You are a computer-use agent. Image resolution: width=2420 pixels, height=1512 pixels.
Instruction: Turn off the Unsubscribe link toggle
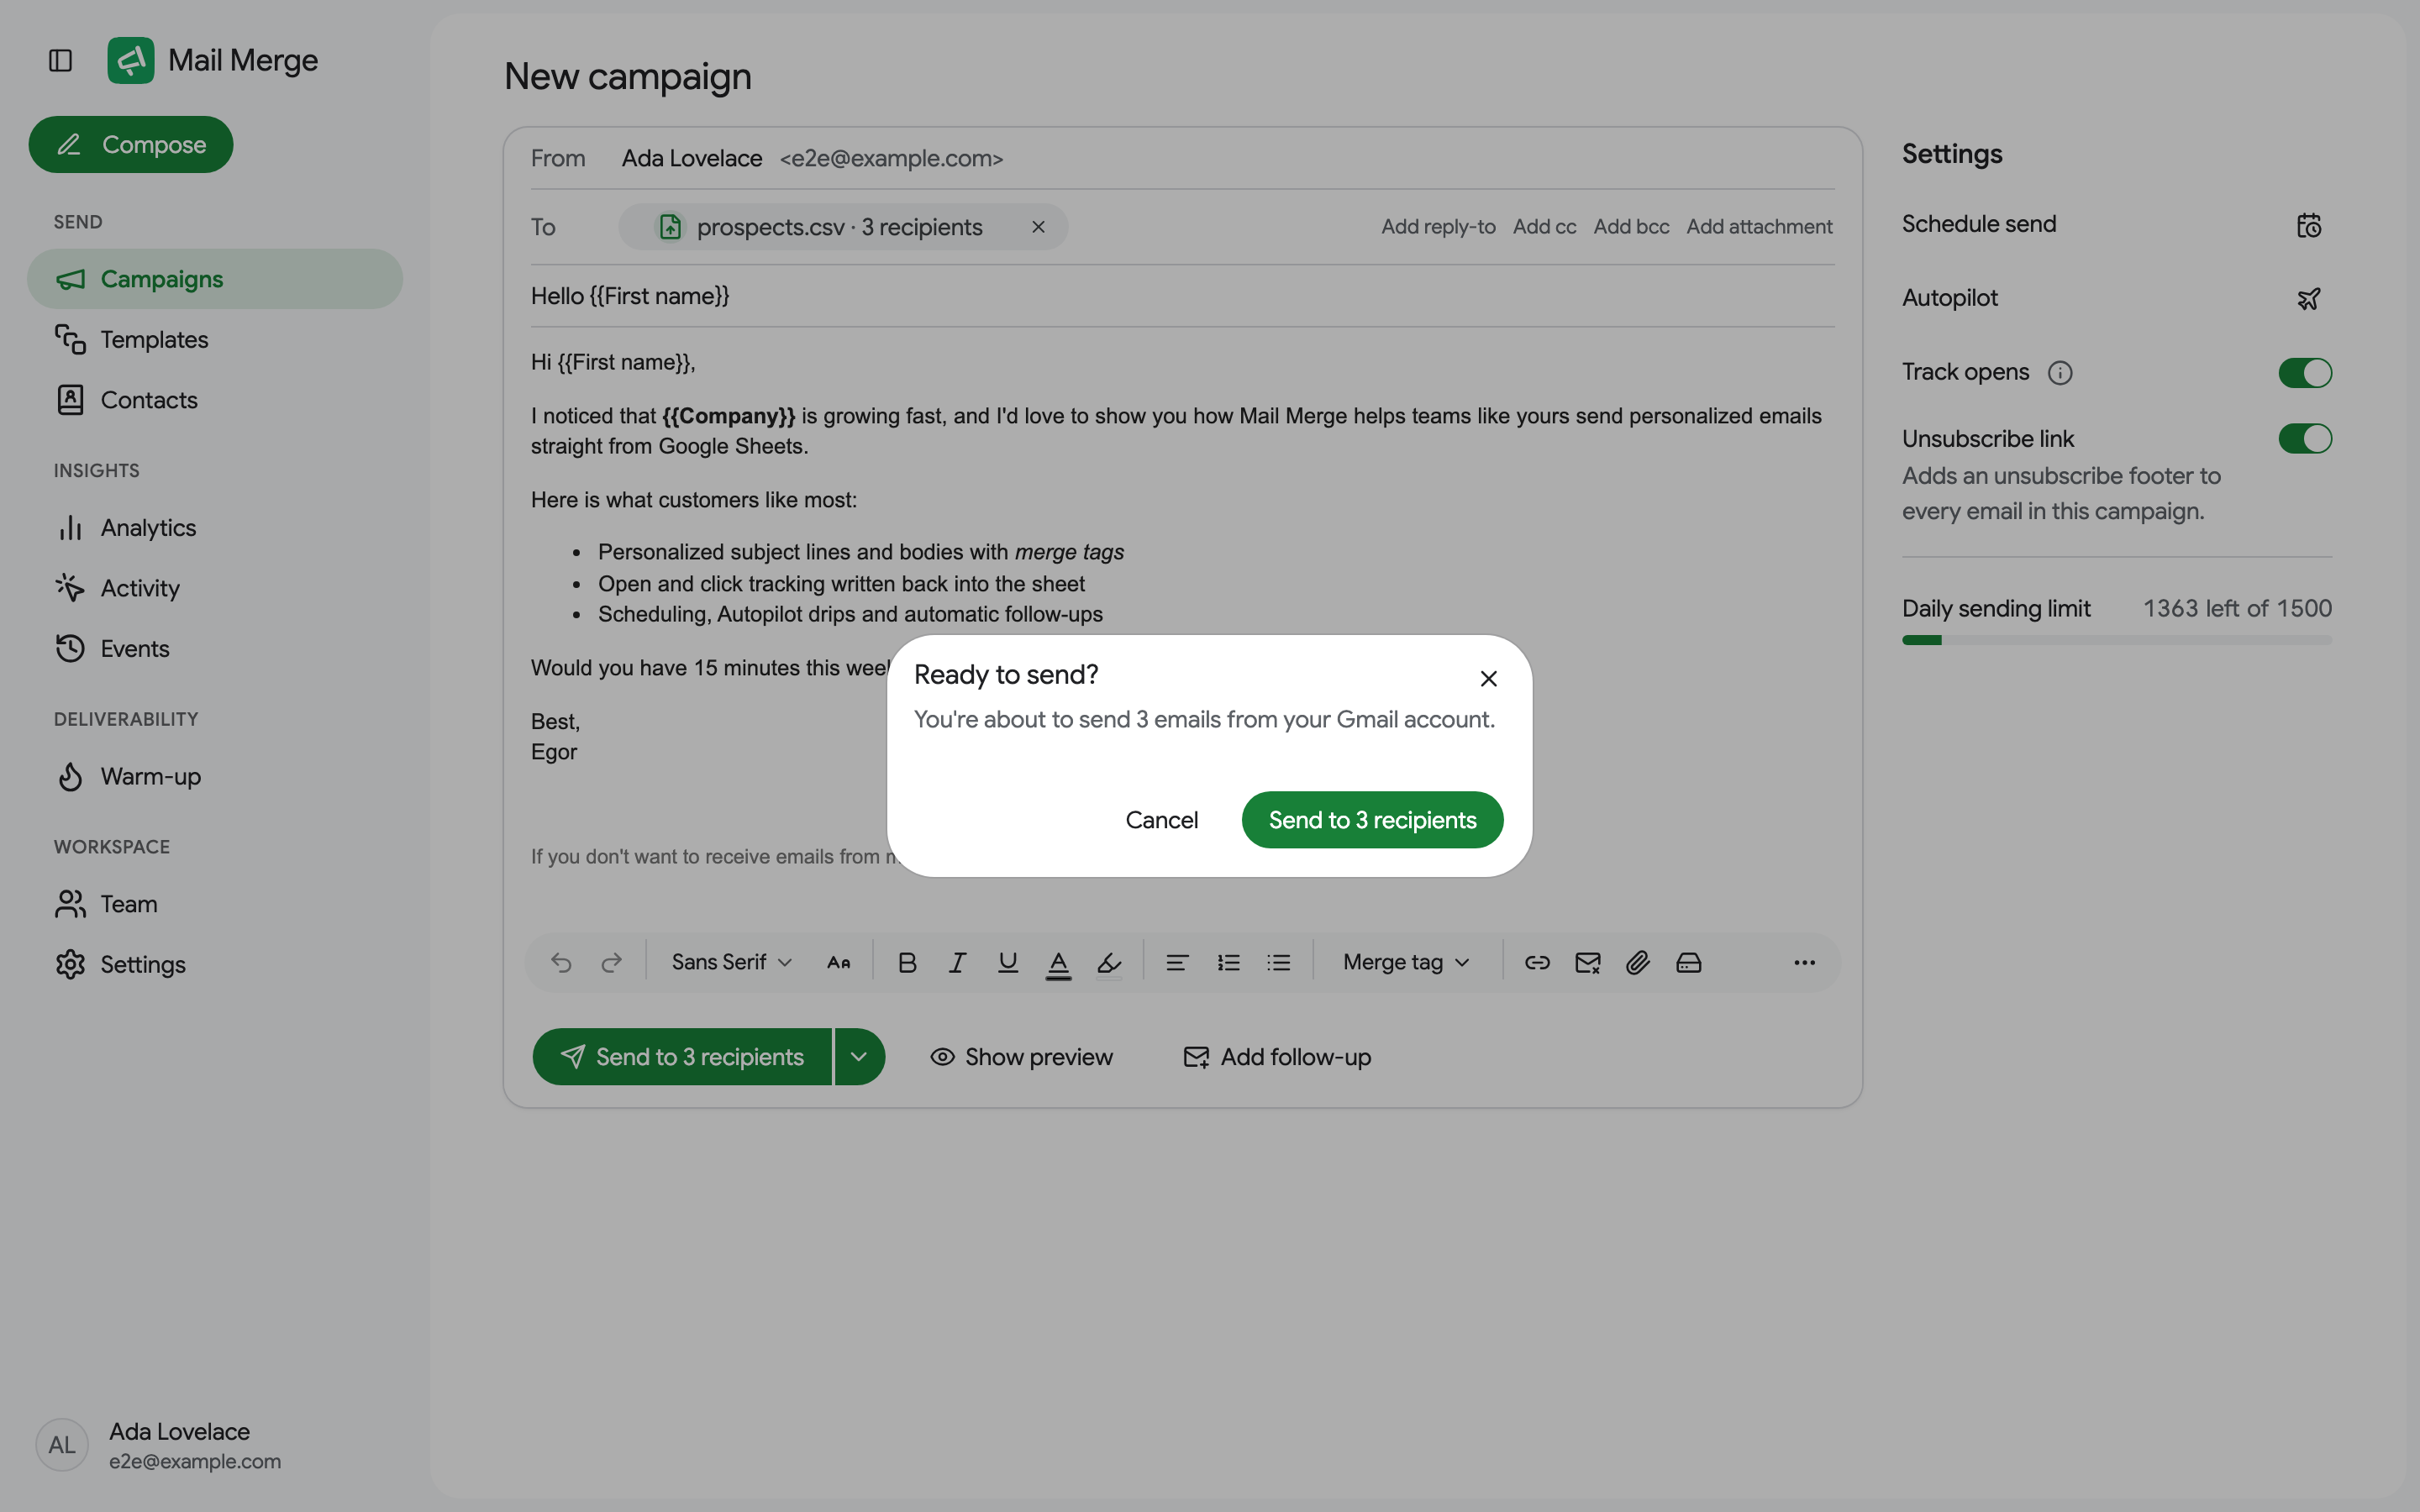[2305, 439]
